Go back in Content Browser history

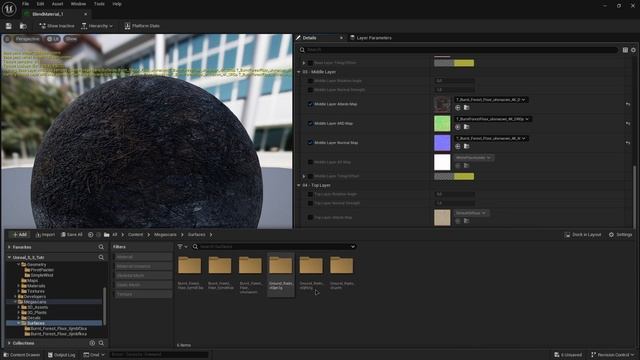pos(91,235)
